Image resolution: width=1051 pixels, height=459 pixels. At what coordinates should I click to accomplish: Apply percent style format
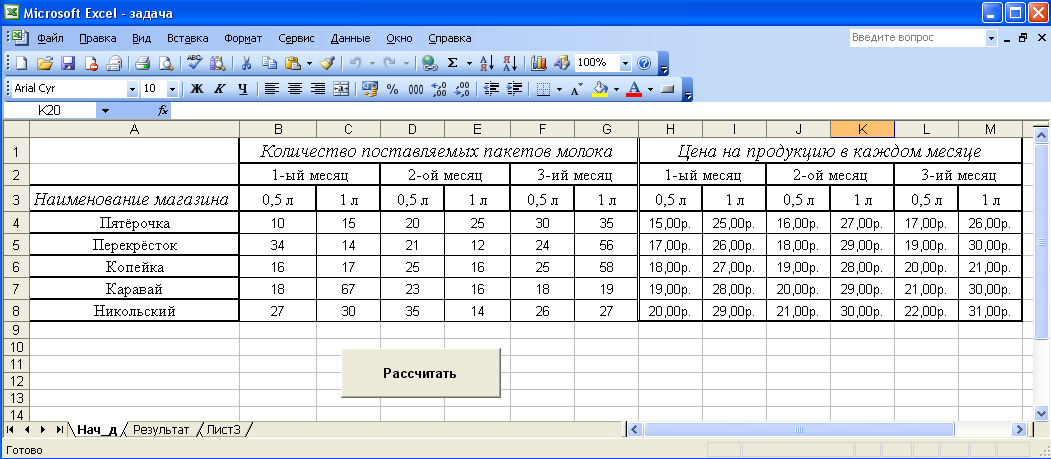tap(392, 89)
